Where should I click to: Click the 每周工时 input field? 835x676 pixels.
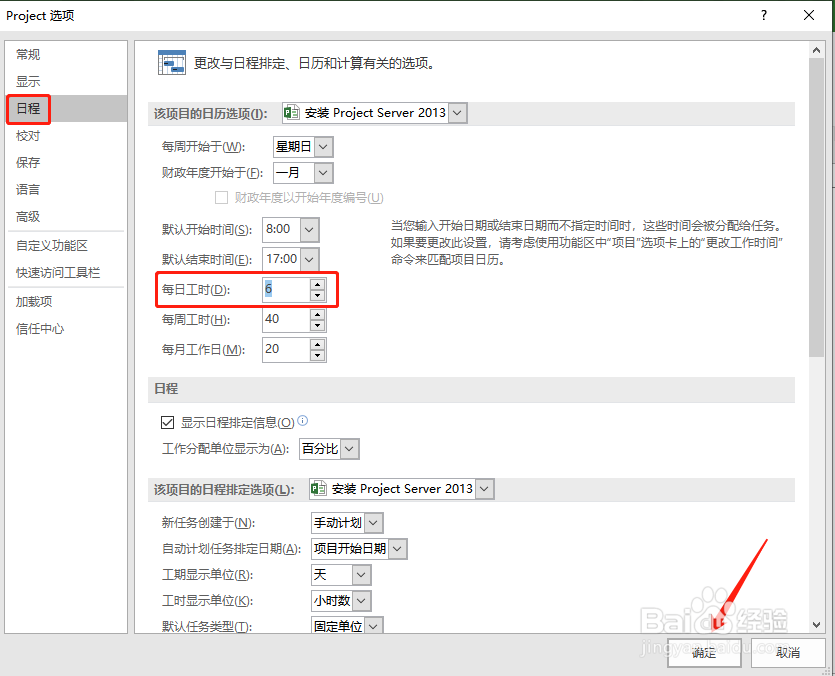[x=286, y=320]
